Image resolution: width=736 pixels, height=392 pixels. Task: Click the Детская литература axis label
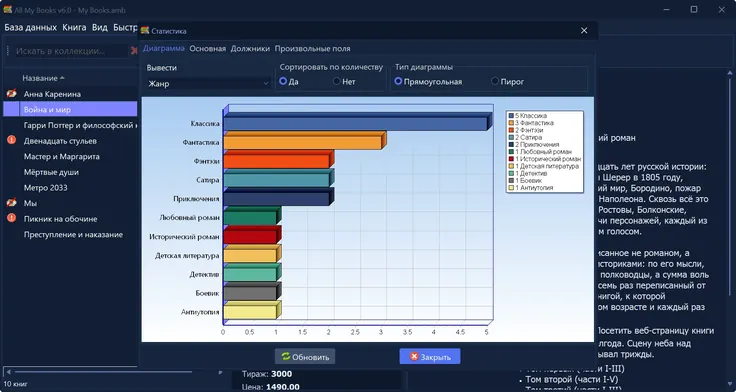click(187, 255)
